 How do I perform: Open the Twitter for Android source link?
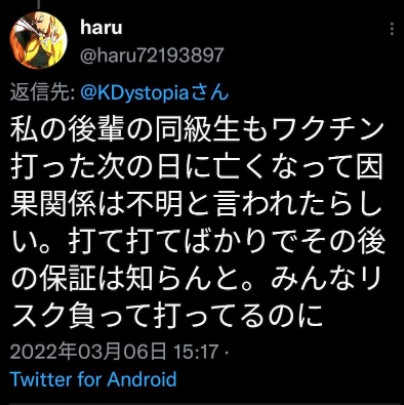point(93,379)
